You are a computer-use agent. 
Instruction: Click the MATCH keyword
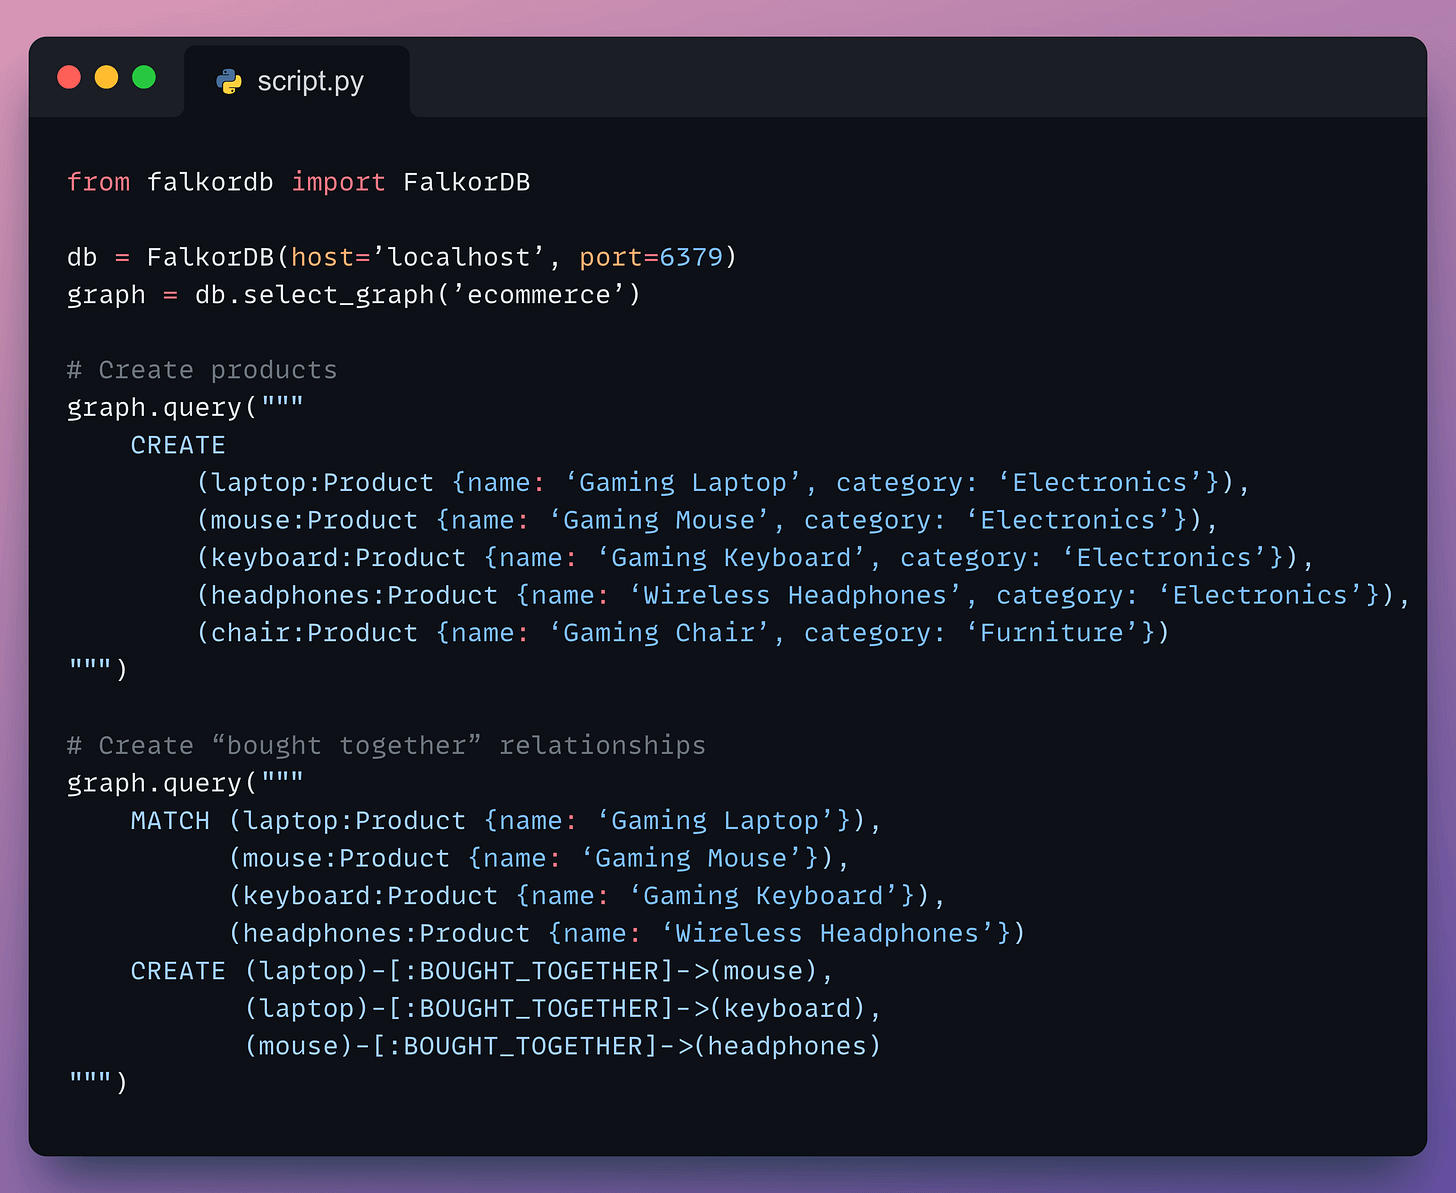(x=170, y=821)
